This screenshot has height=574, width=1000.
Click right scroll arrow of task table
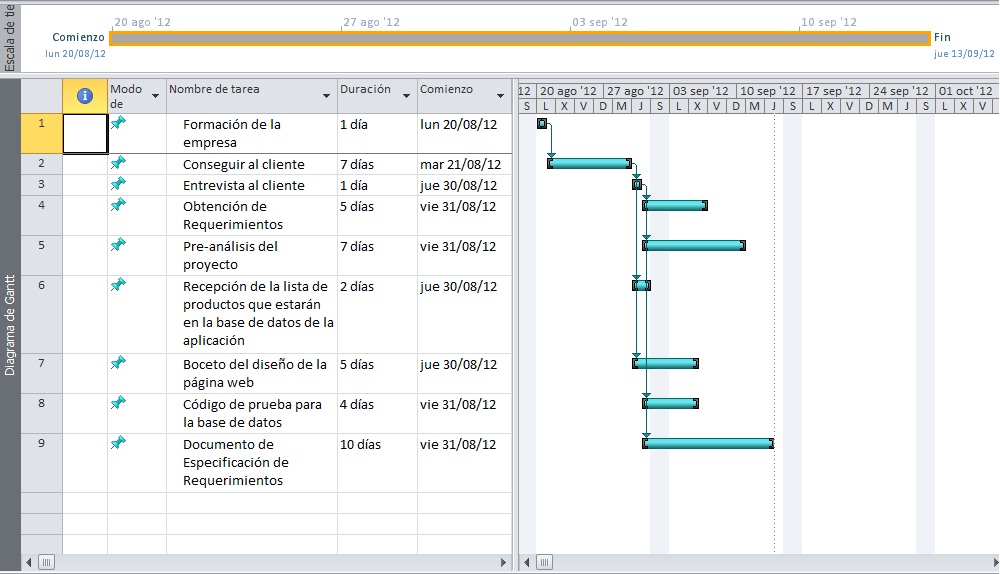point(504,563)
